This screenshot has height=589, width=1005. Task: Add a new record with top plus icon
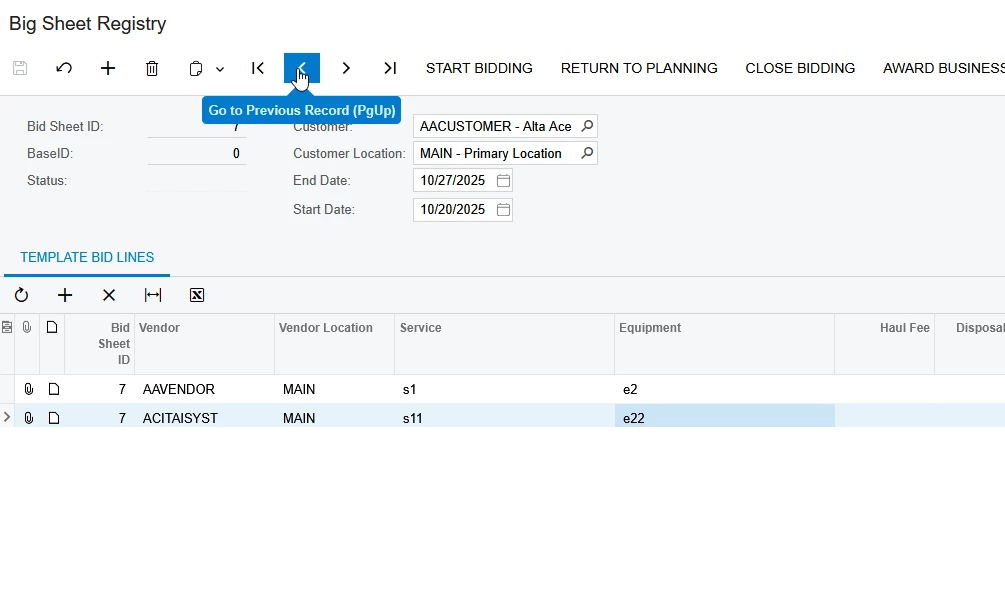click(108, 68)
